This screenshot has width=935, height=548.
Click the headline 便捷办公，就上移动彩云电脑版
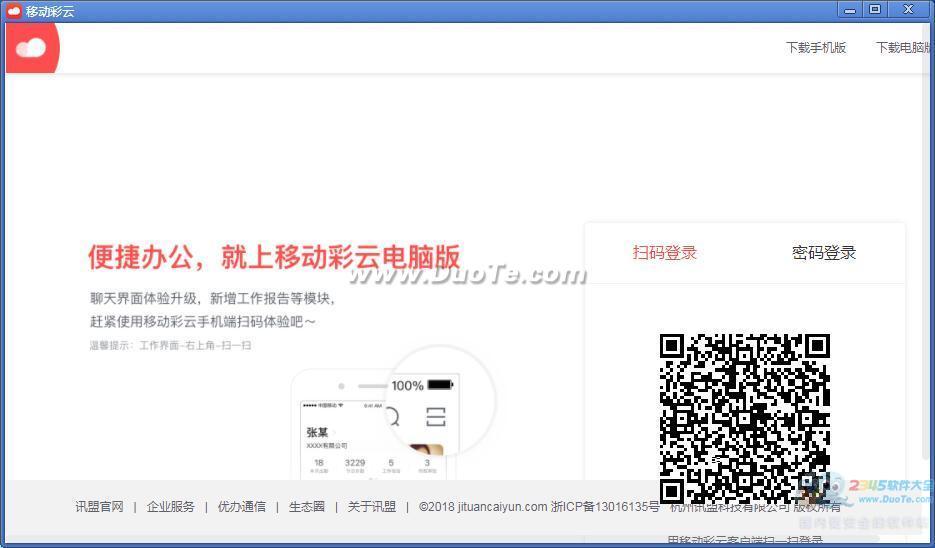274,257
